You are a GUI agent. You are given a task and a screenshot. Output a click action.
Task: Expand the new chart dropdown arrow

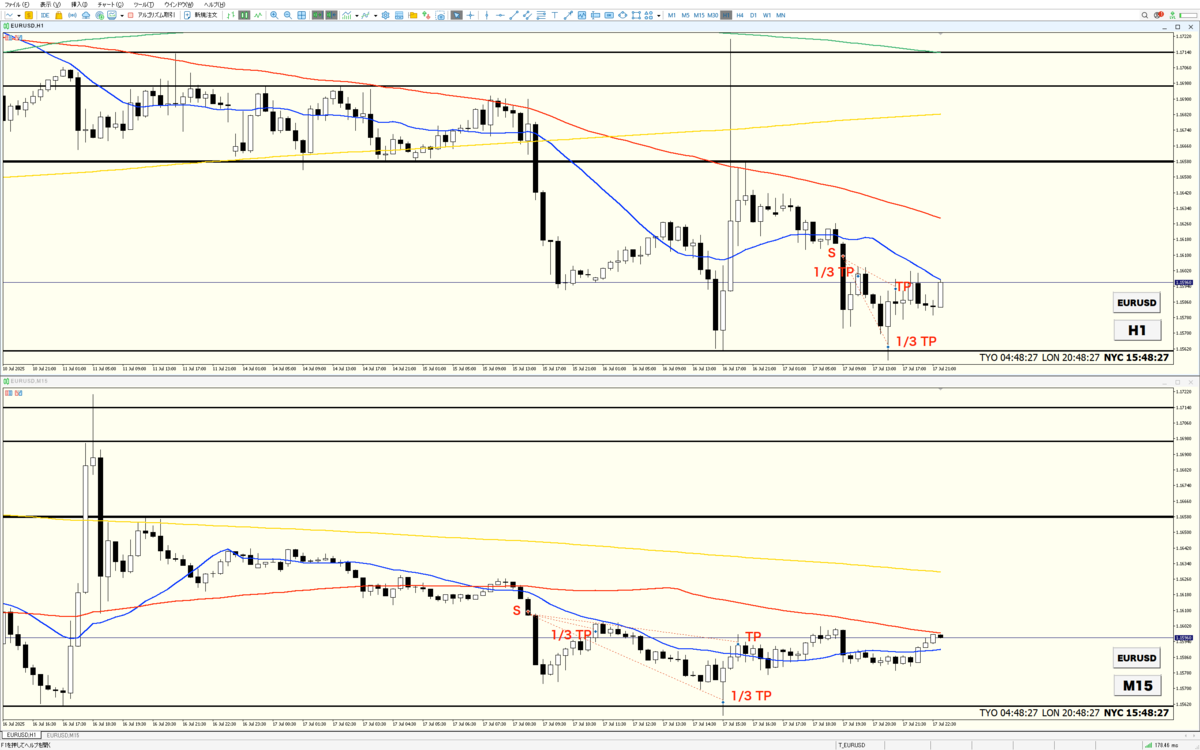(x=19, y=15)
